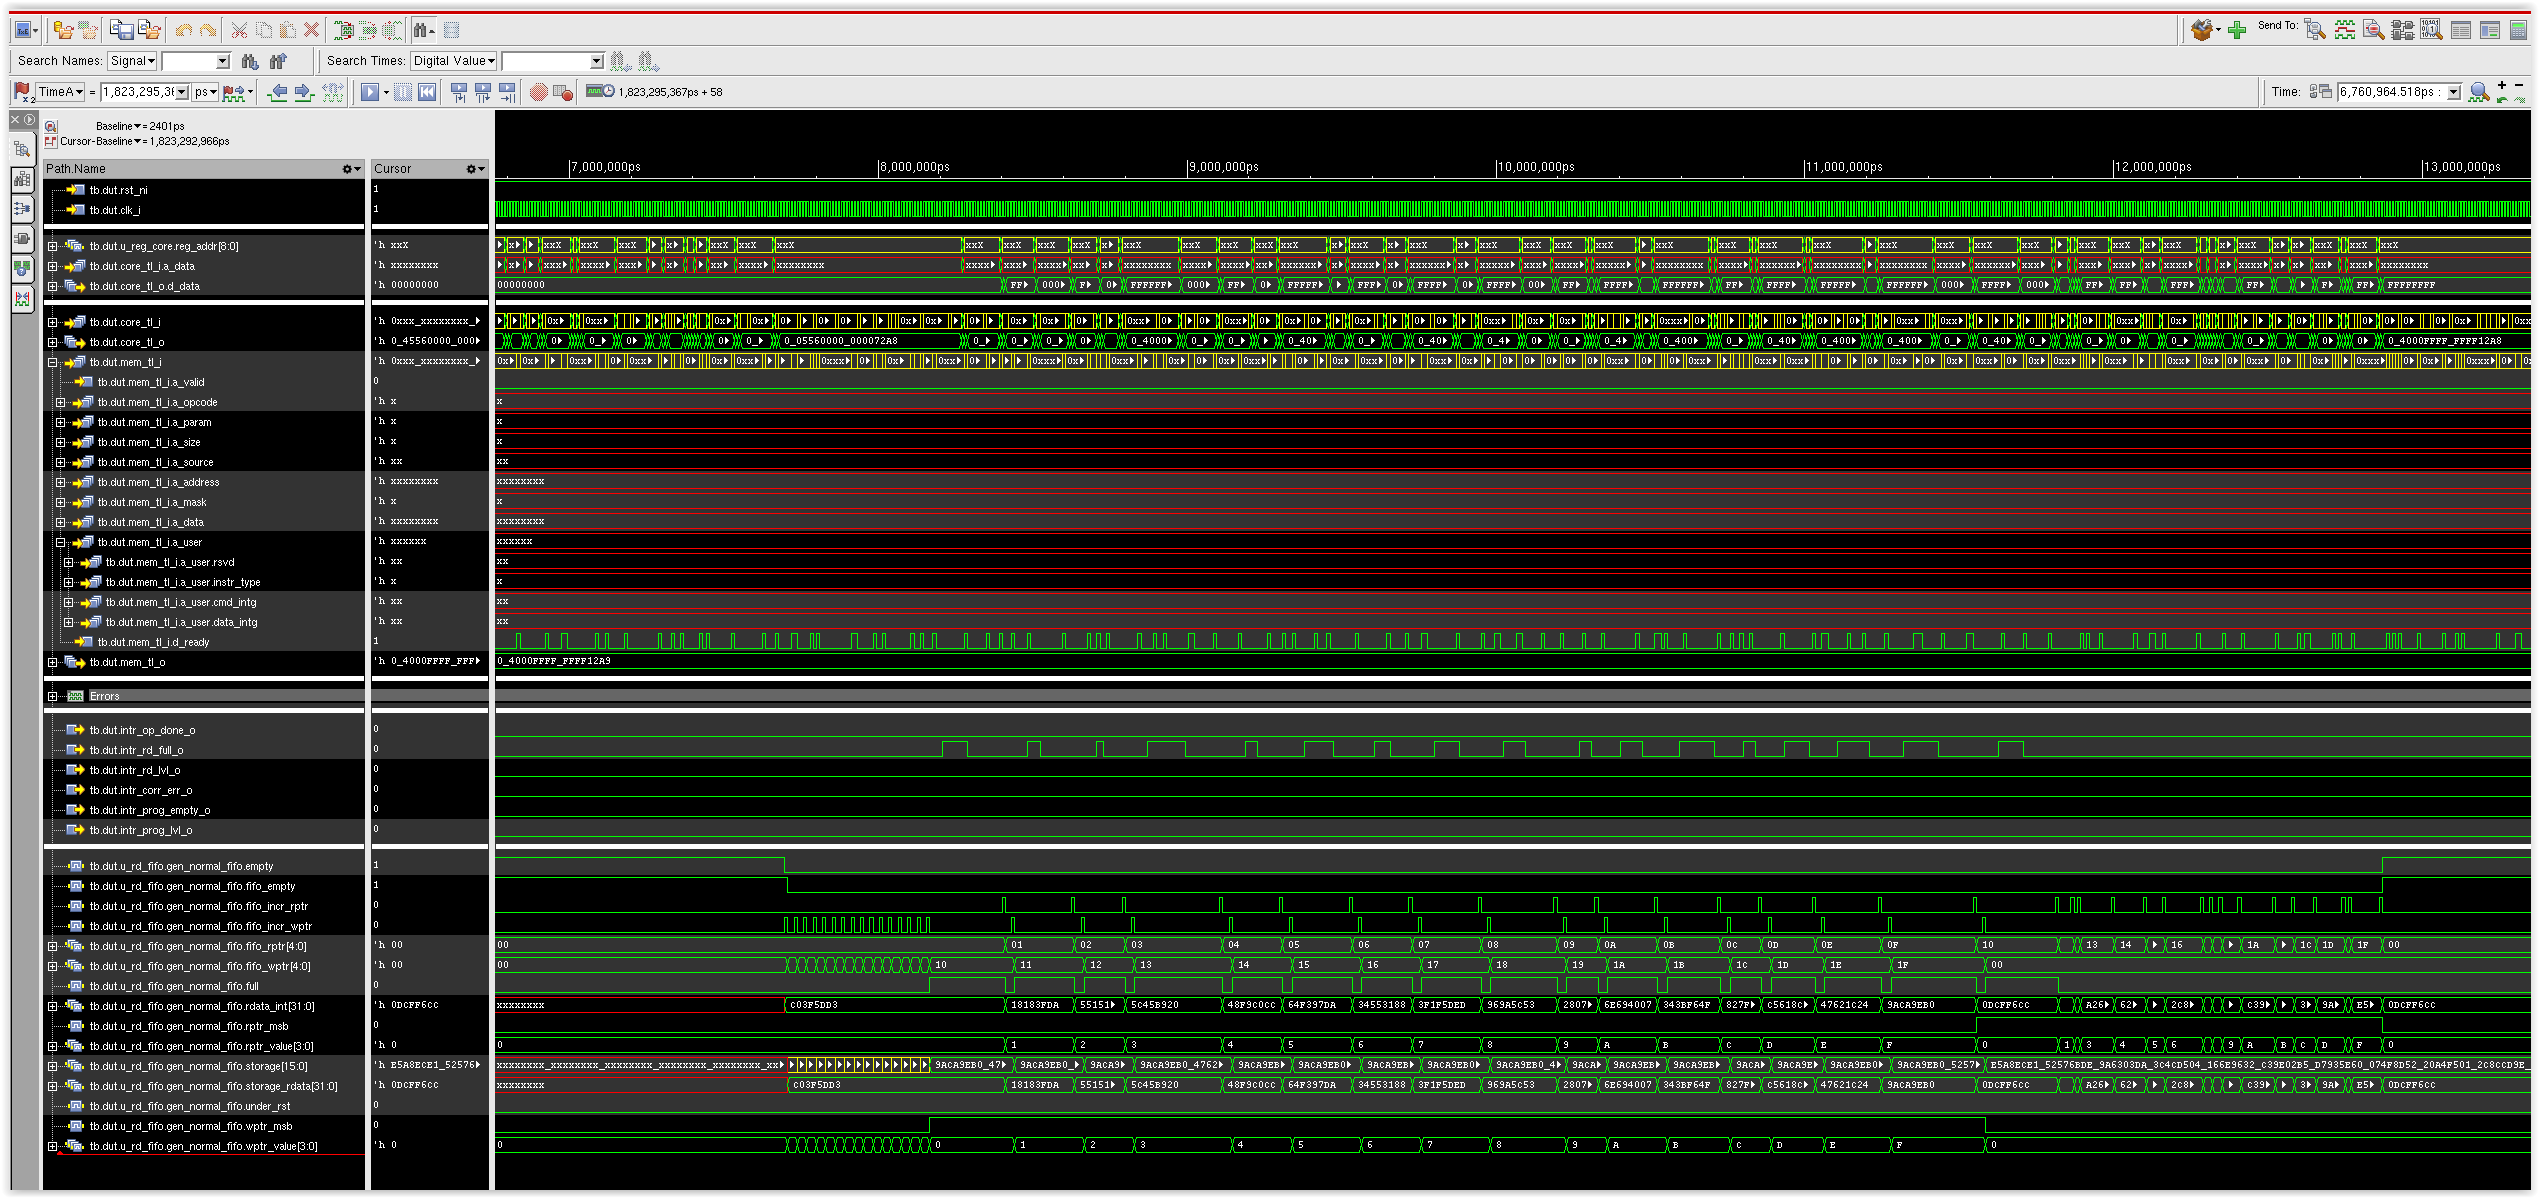The image size is (2539, 1198).
Task: Click the Send To Schematic Tracer icon
Action: point(2403,29)
